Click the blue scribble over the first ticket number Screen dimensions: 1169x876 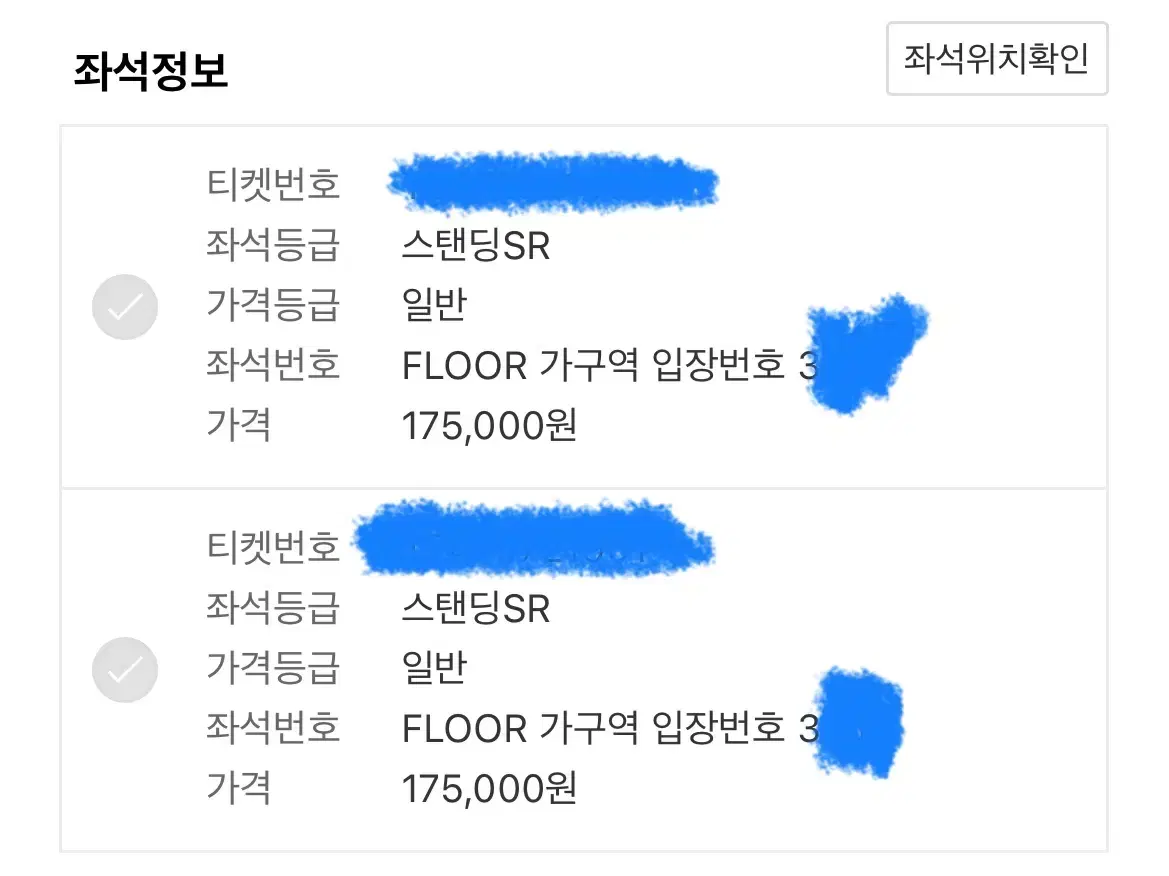[552, 183]
